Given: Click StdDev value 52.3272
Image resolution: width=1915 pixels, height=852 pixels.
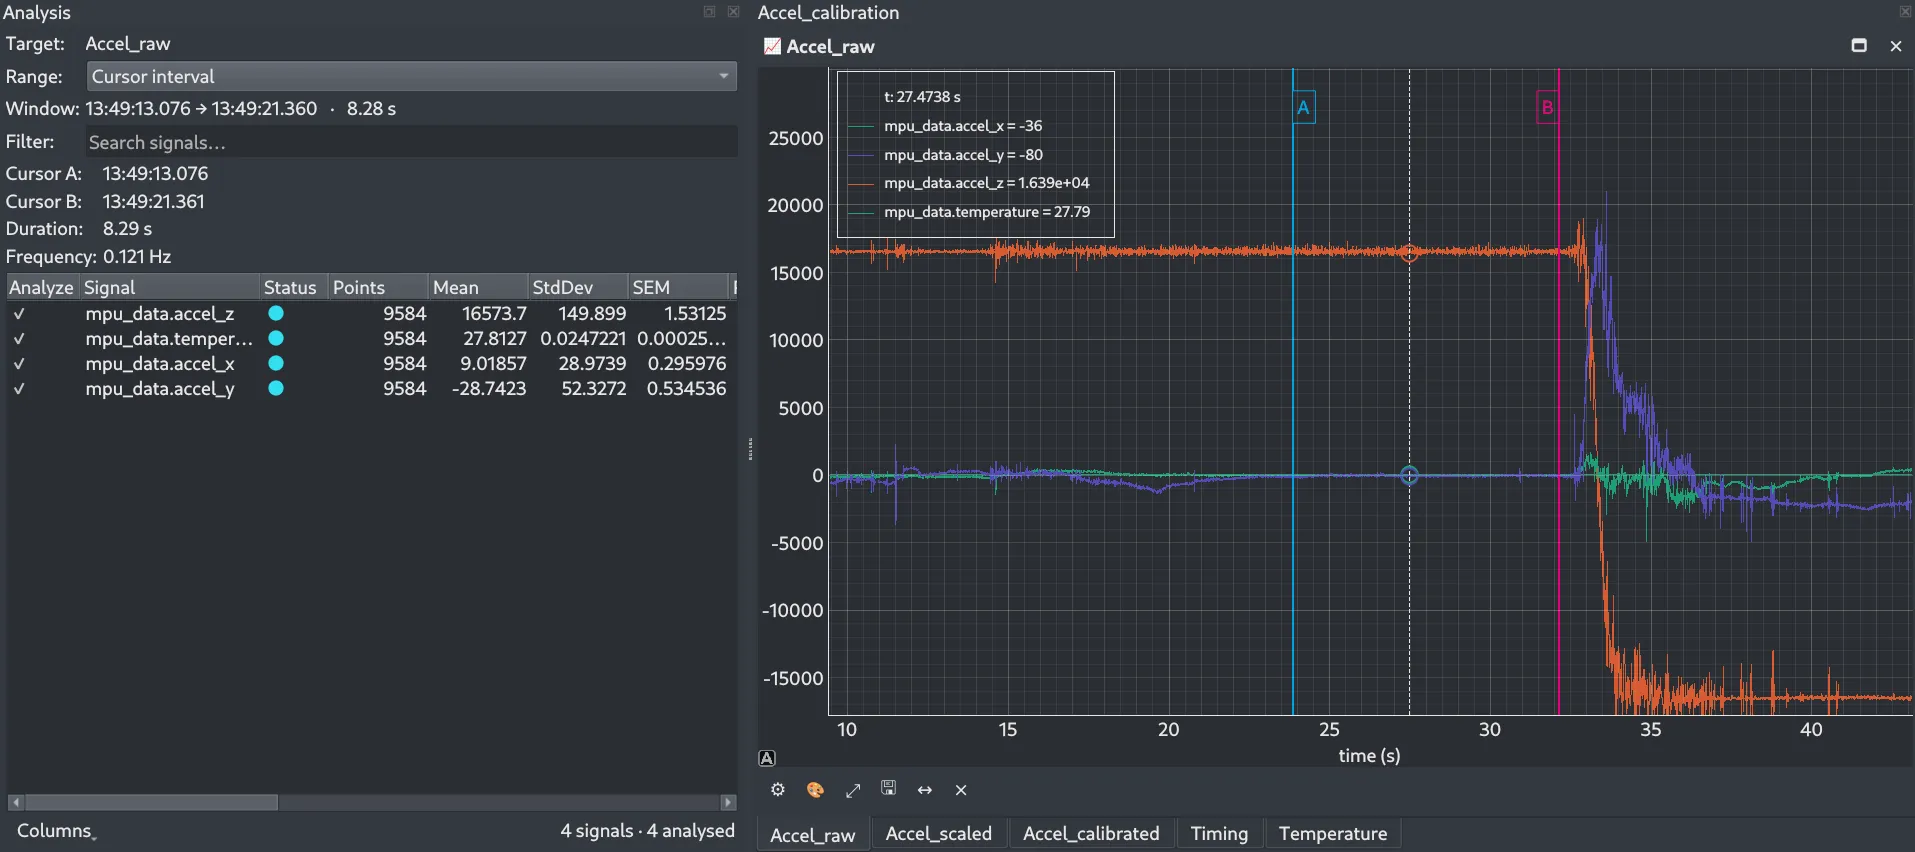Looking at the screenshot, I should click(x=594, y=389).
